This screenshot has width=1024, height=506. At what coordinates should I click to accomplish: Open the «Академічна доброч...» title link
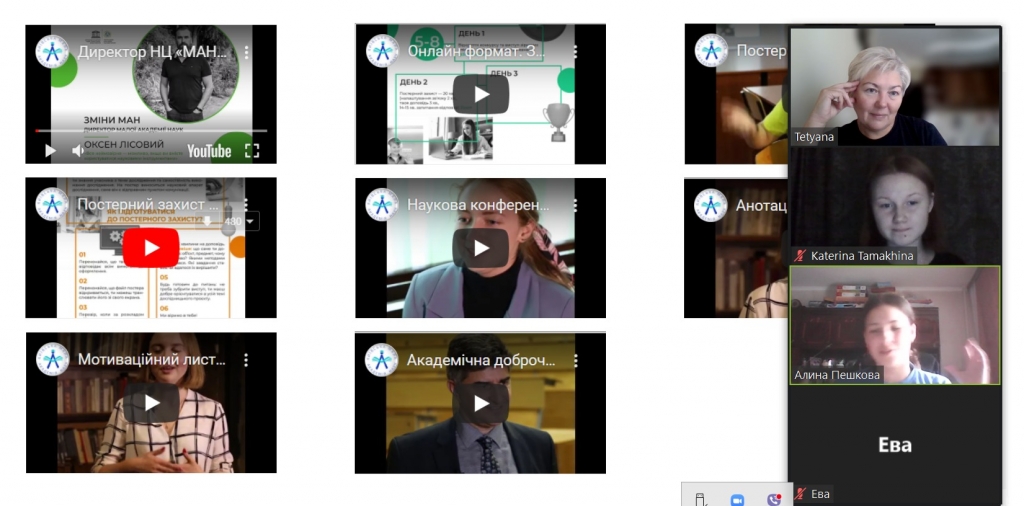pyautogui.click(x=481, y=360)
